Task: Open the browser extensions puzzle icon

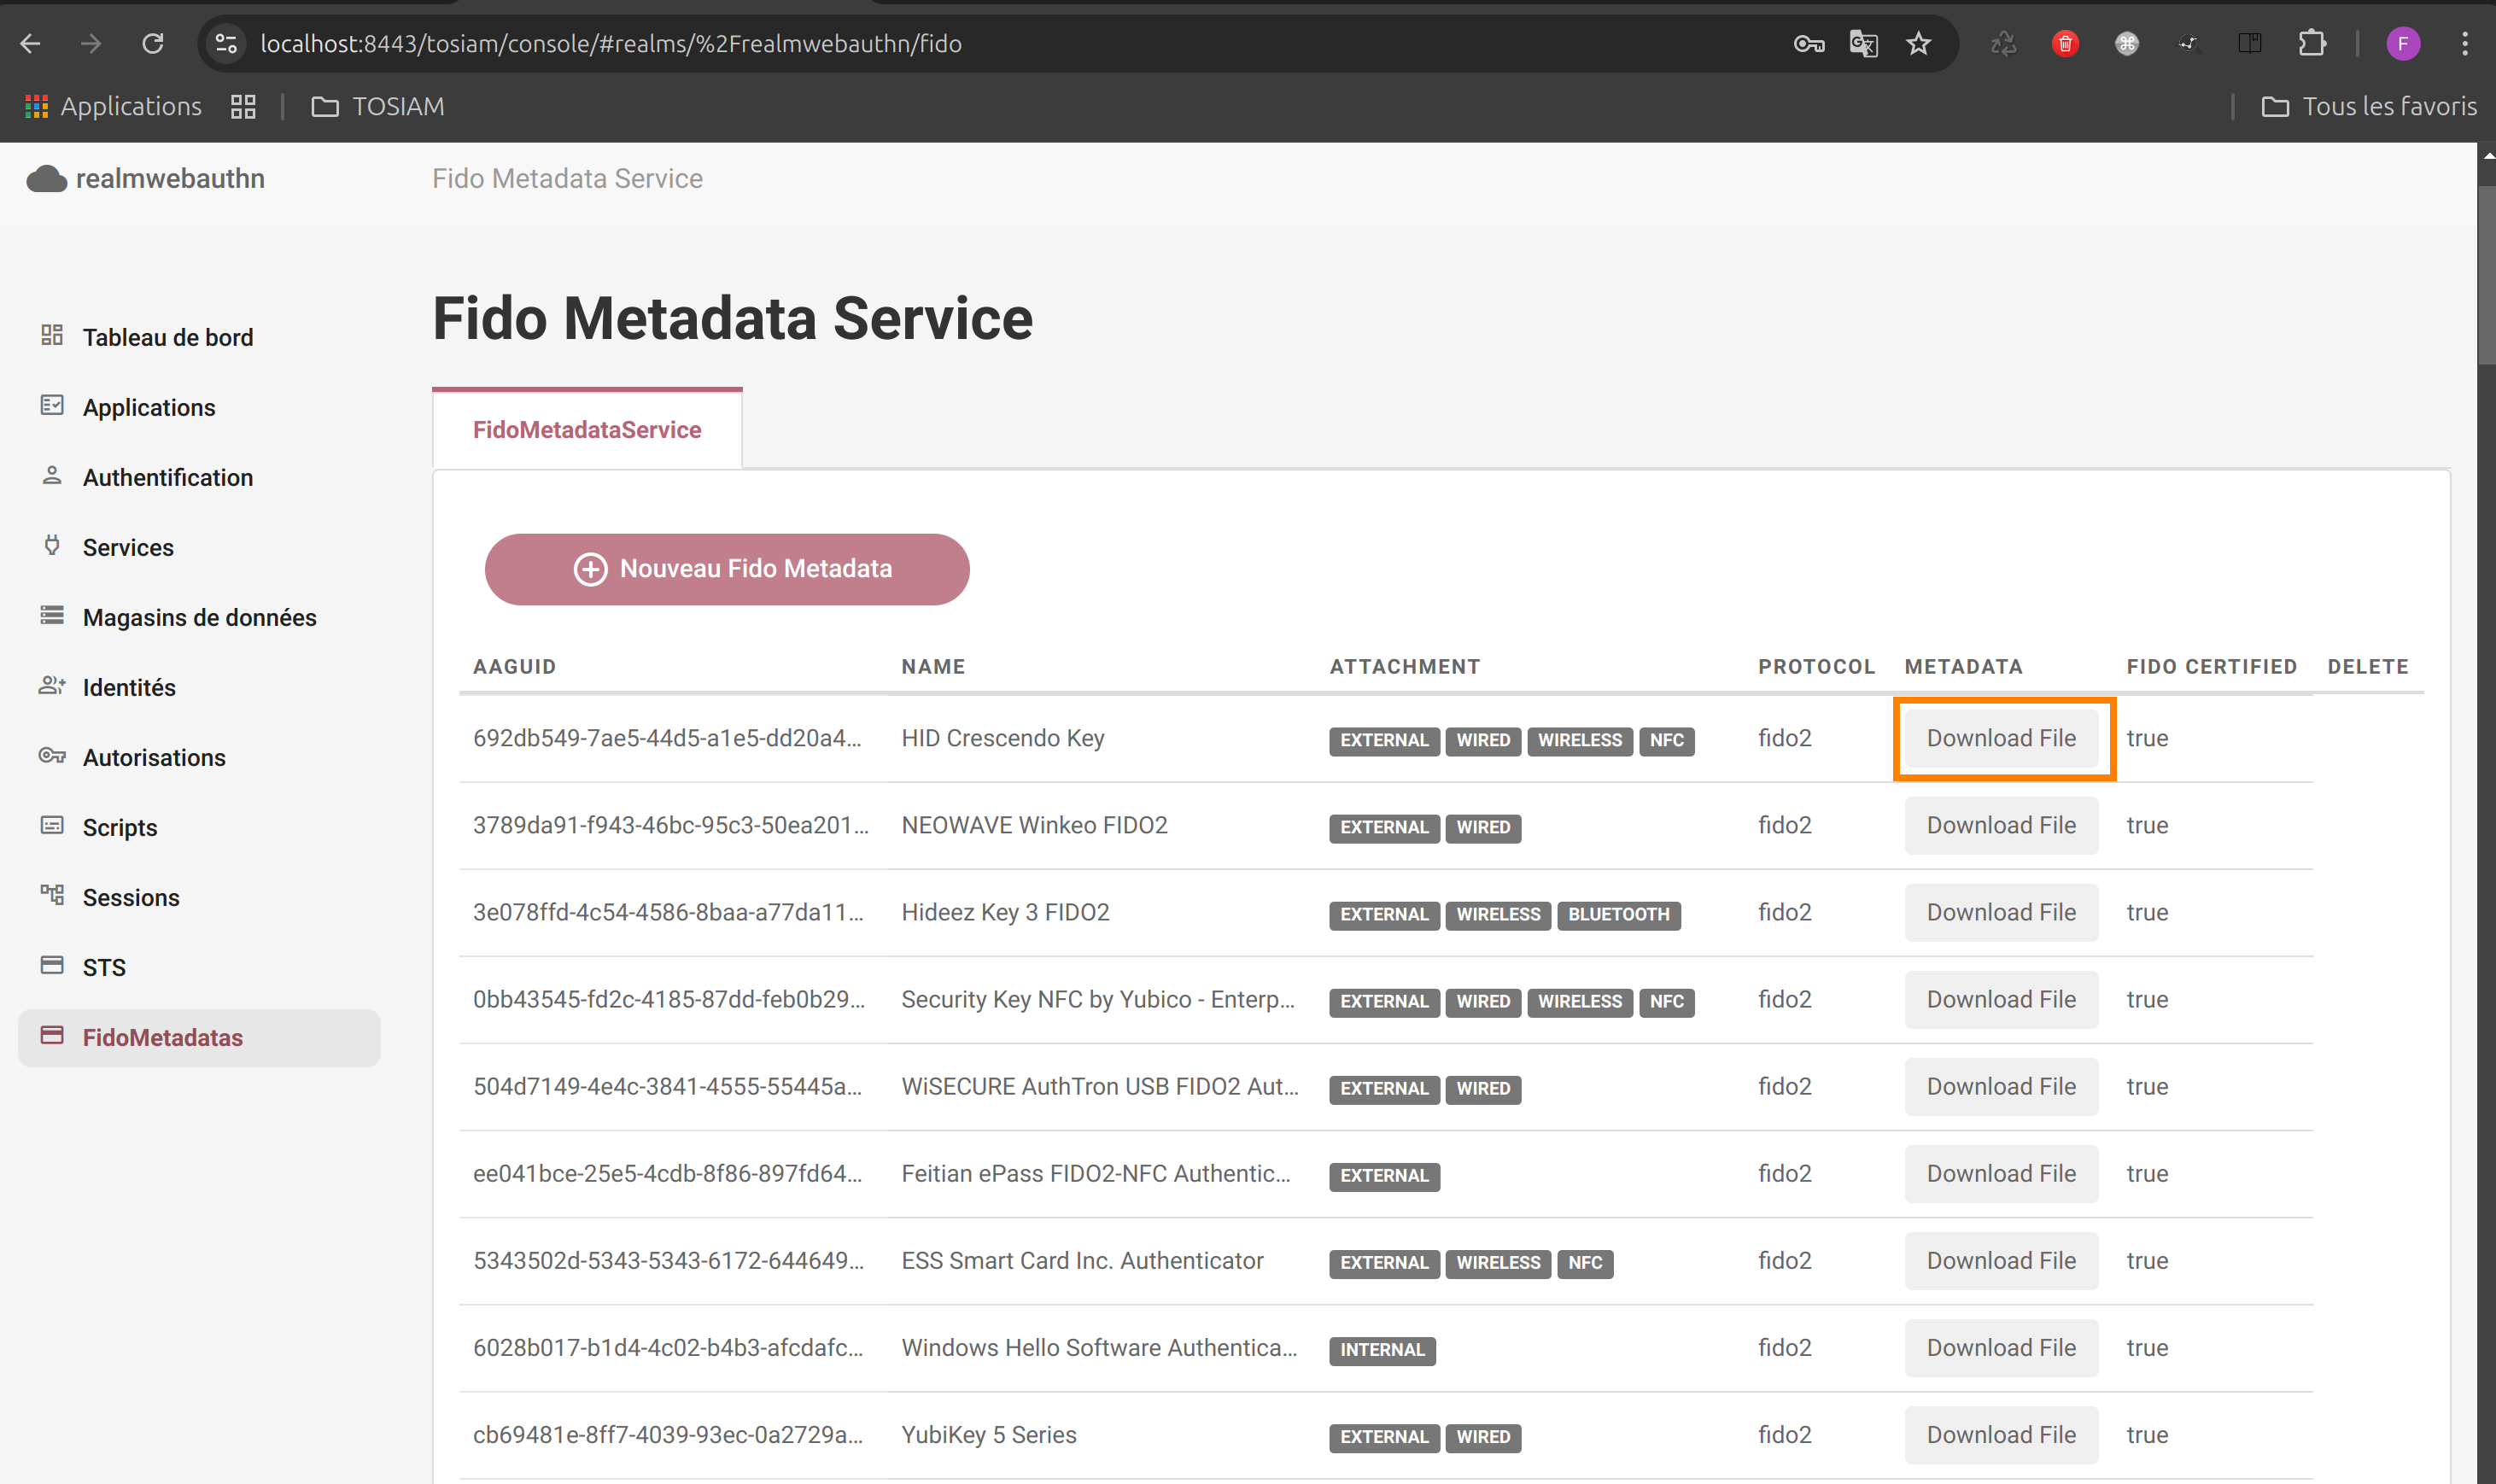Action: coord(2312,43)
